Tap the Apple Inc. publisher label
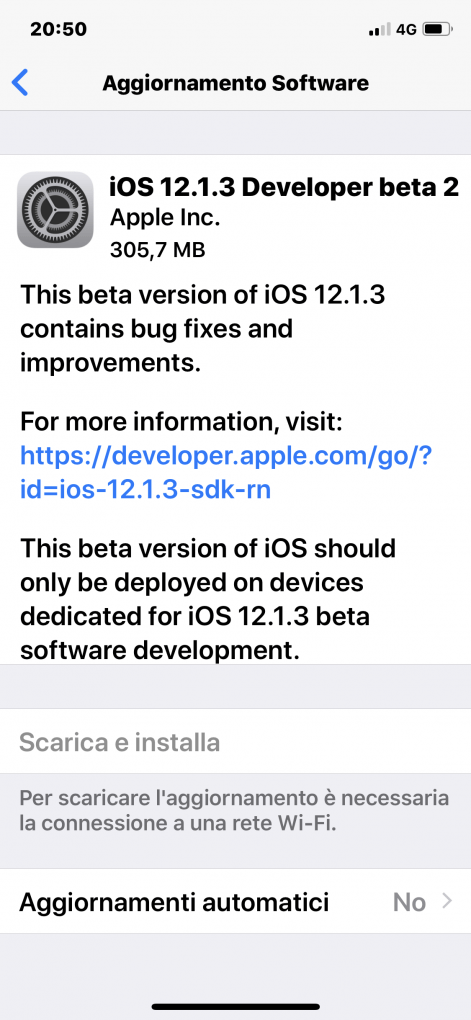Viewport: 471px width, 1020px height. [165, 218]
